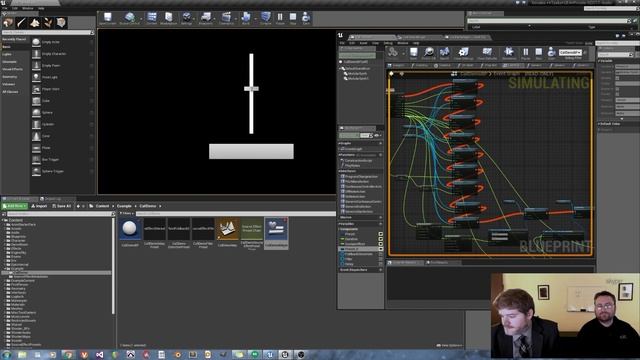Image resolution: width=640 pixels, height=360 pixels.
Task: Pause simulation in main toolbar
Action: coord(280,18)
